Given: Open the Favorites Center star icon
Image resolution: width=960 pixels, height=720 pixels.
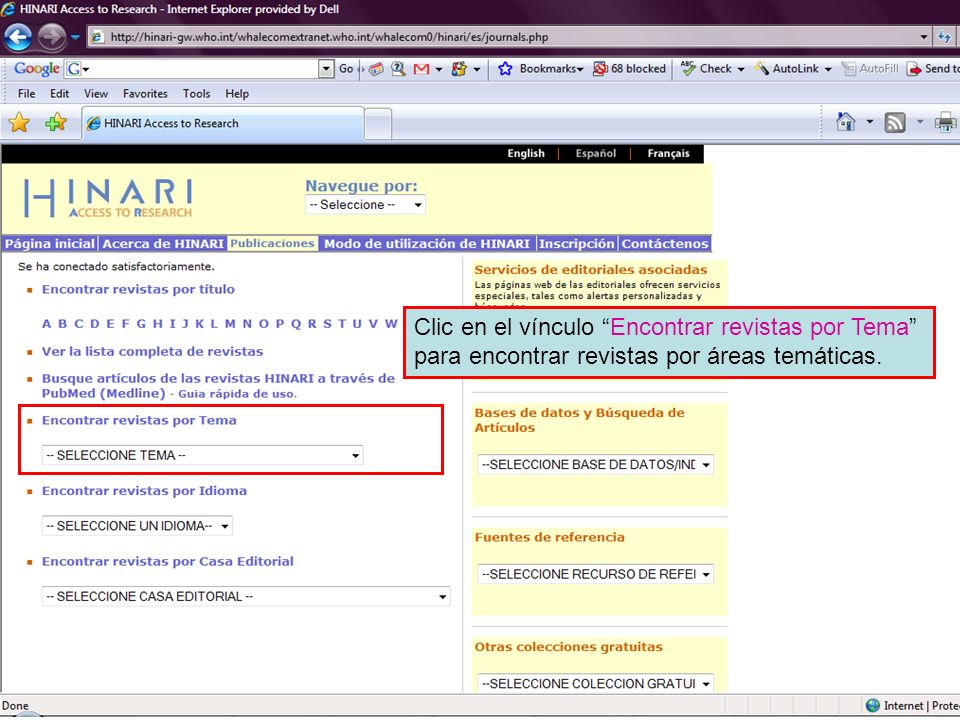Looking at the screenshot, I should tap(20, 122).
